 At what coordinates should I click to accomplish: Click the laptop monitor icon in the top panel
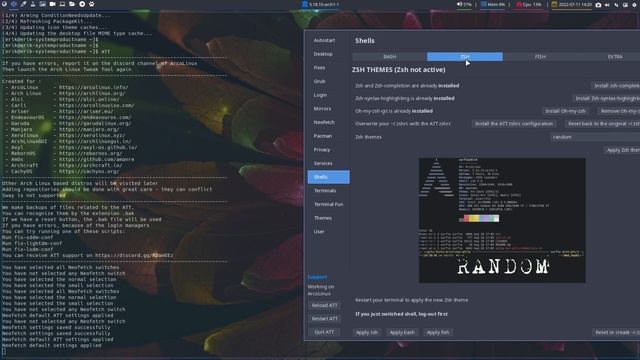(62, 4)
